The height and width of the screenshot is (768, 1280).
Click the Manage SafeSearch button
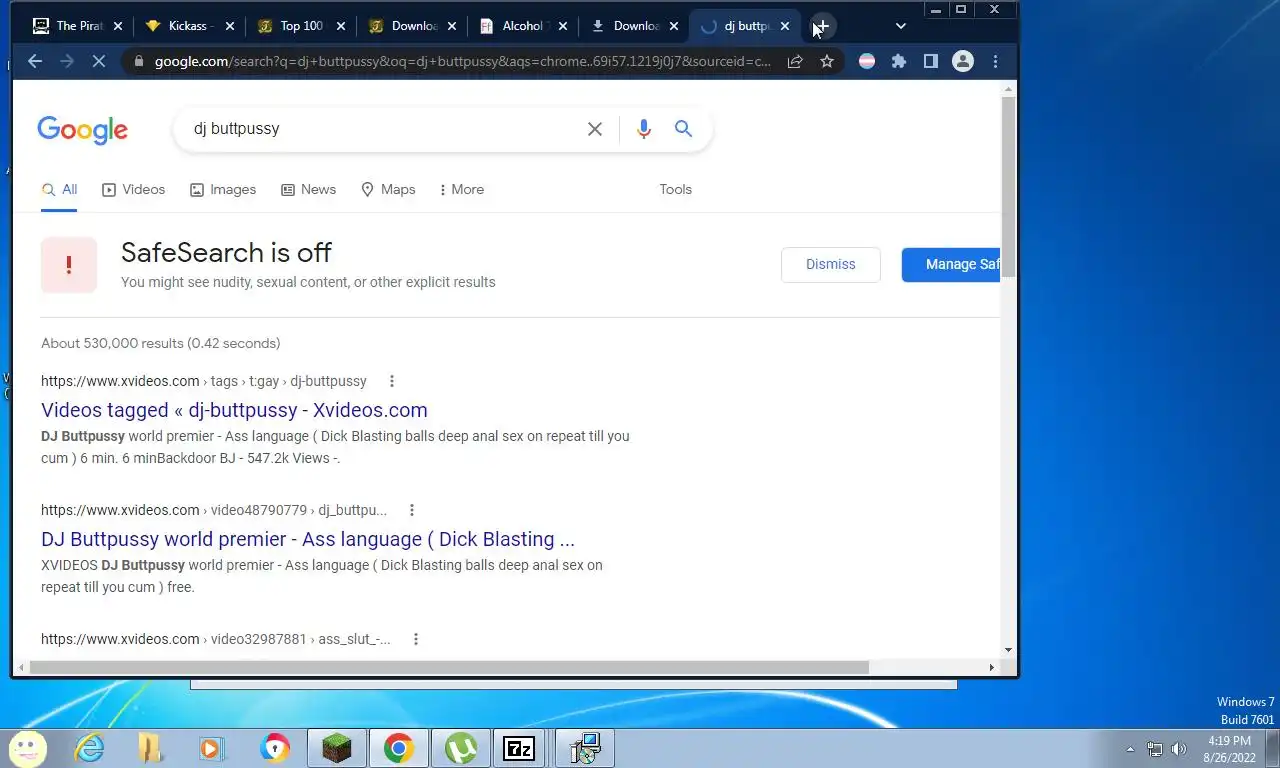coord(951,265)
